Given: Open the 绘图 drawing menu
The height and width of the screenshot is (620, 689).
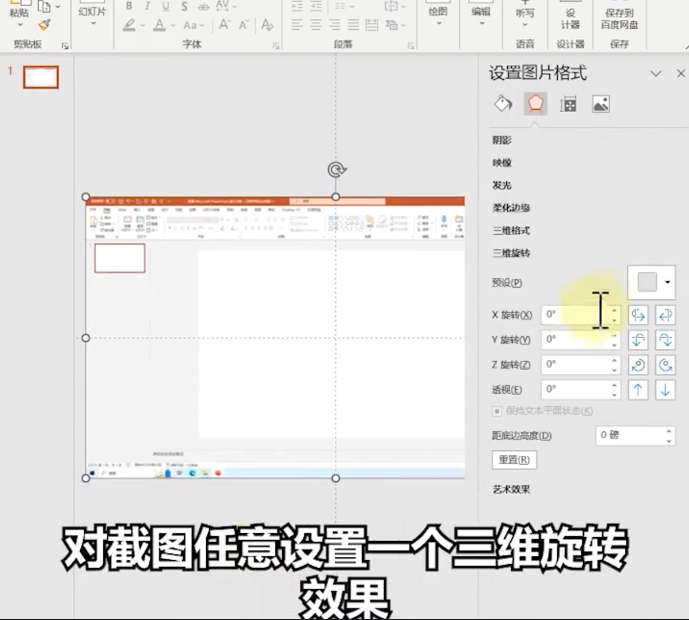Looking at the screenshot, I should tap(438, 16).
